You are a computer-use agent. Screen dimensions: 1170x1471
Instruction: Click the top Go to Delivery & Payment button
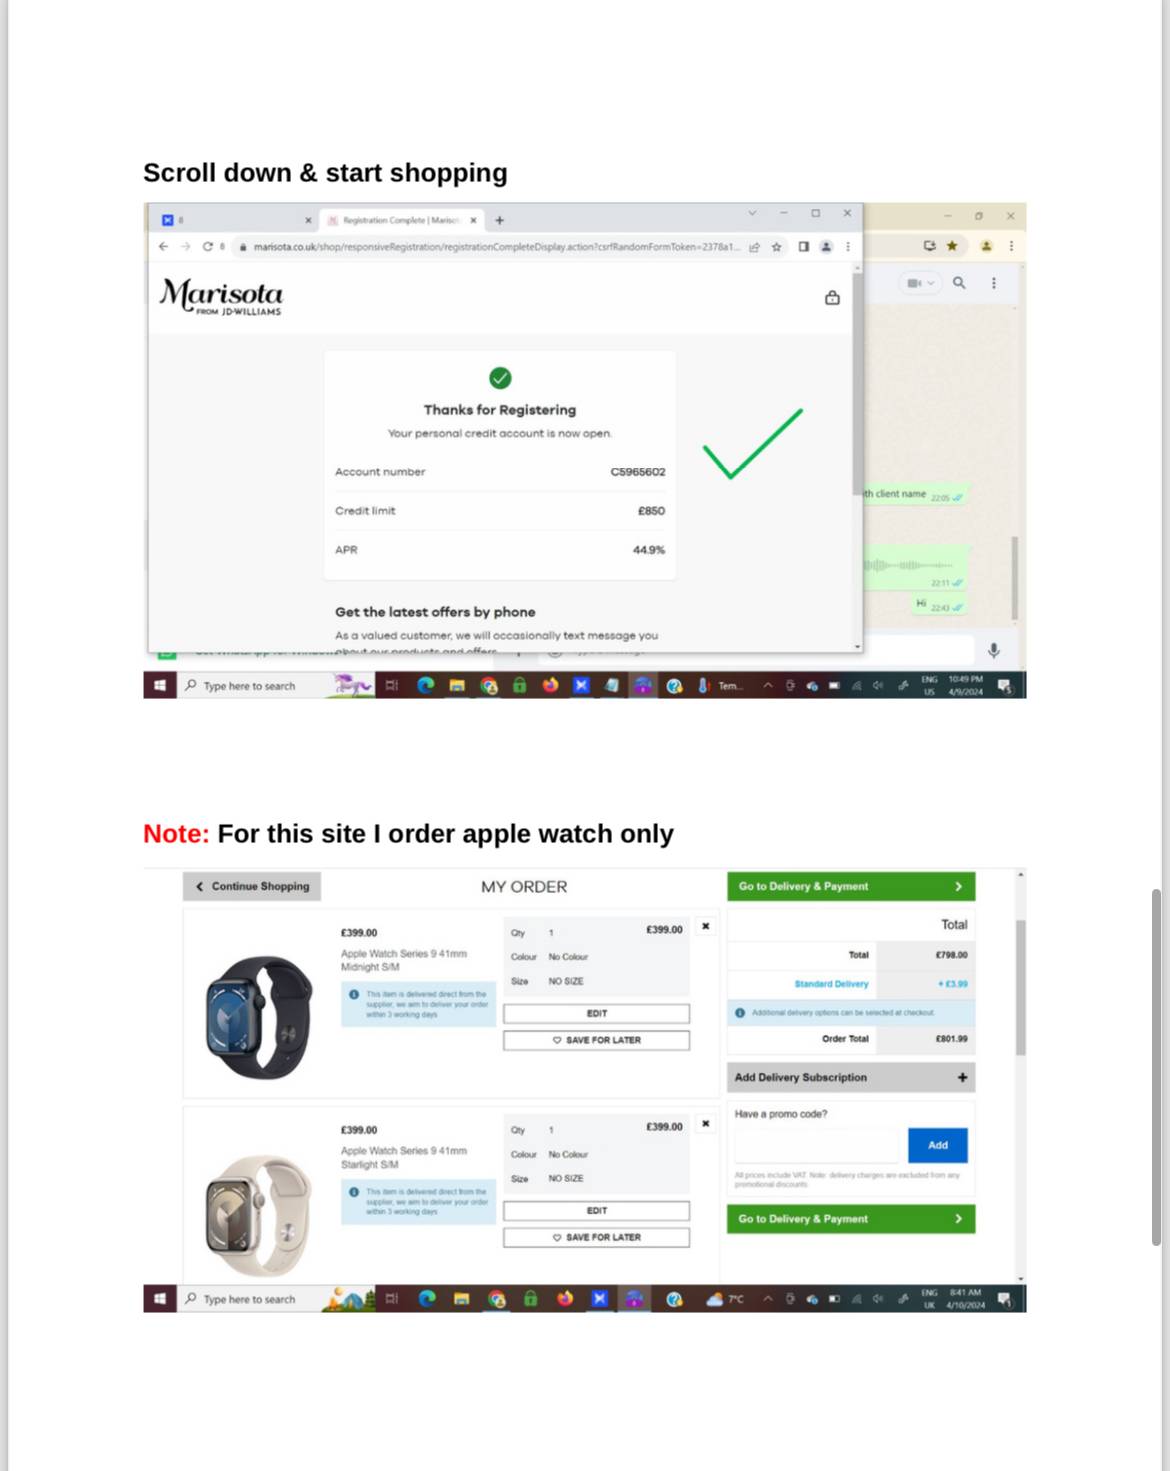pos(850,886)
